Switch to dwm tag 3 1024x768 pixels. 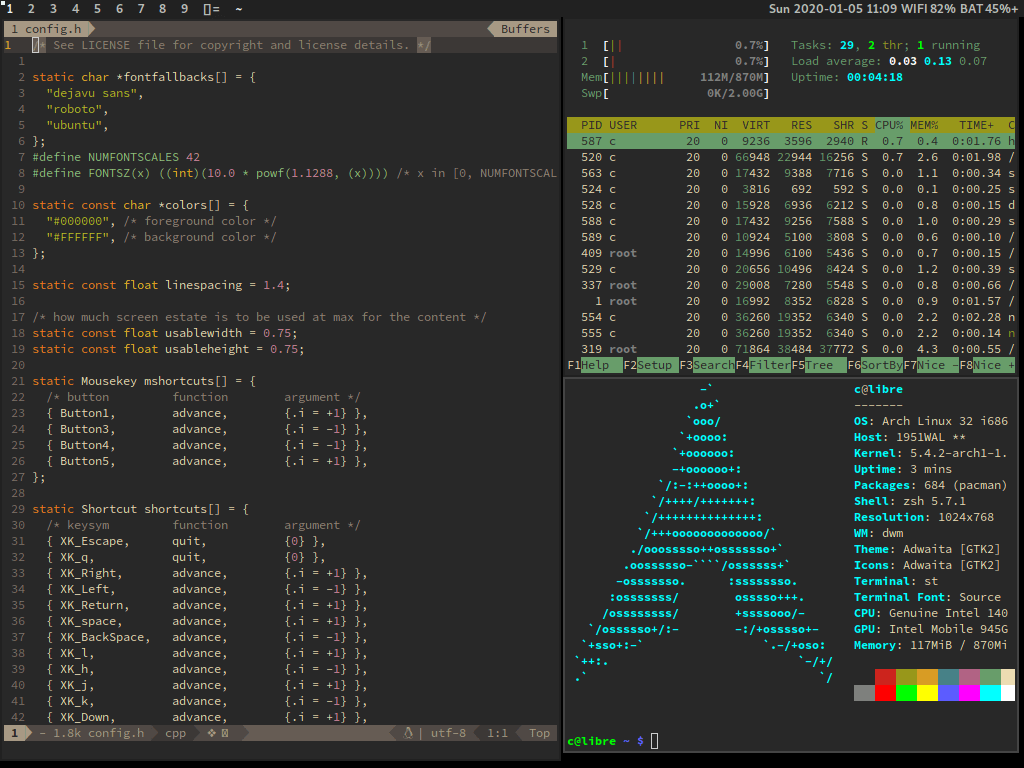[x=54, y=8]
